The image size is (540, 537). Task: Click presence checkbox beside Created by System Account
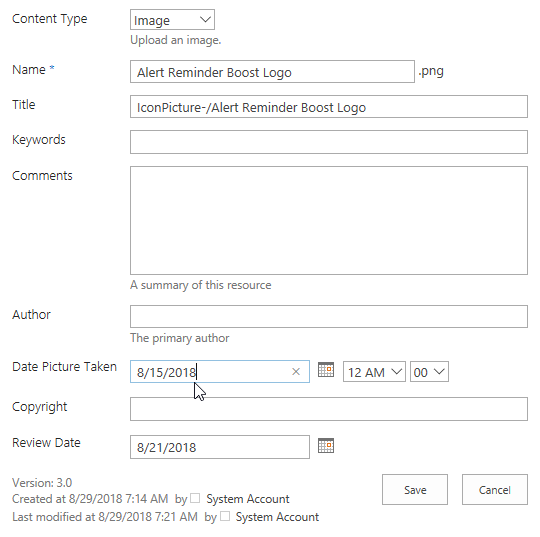pyautogui.click(x=195, y=498)
